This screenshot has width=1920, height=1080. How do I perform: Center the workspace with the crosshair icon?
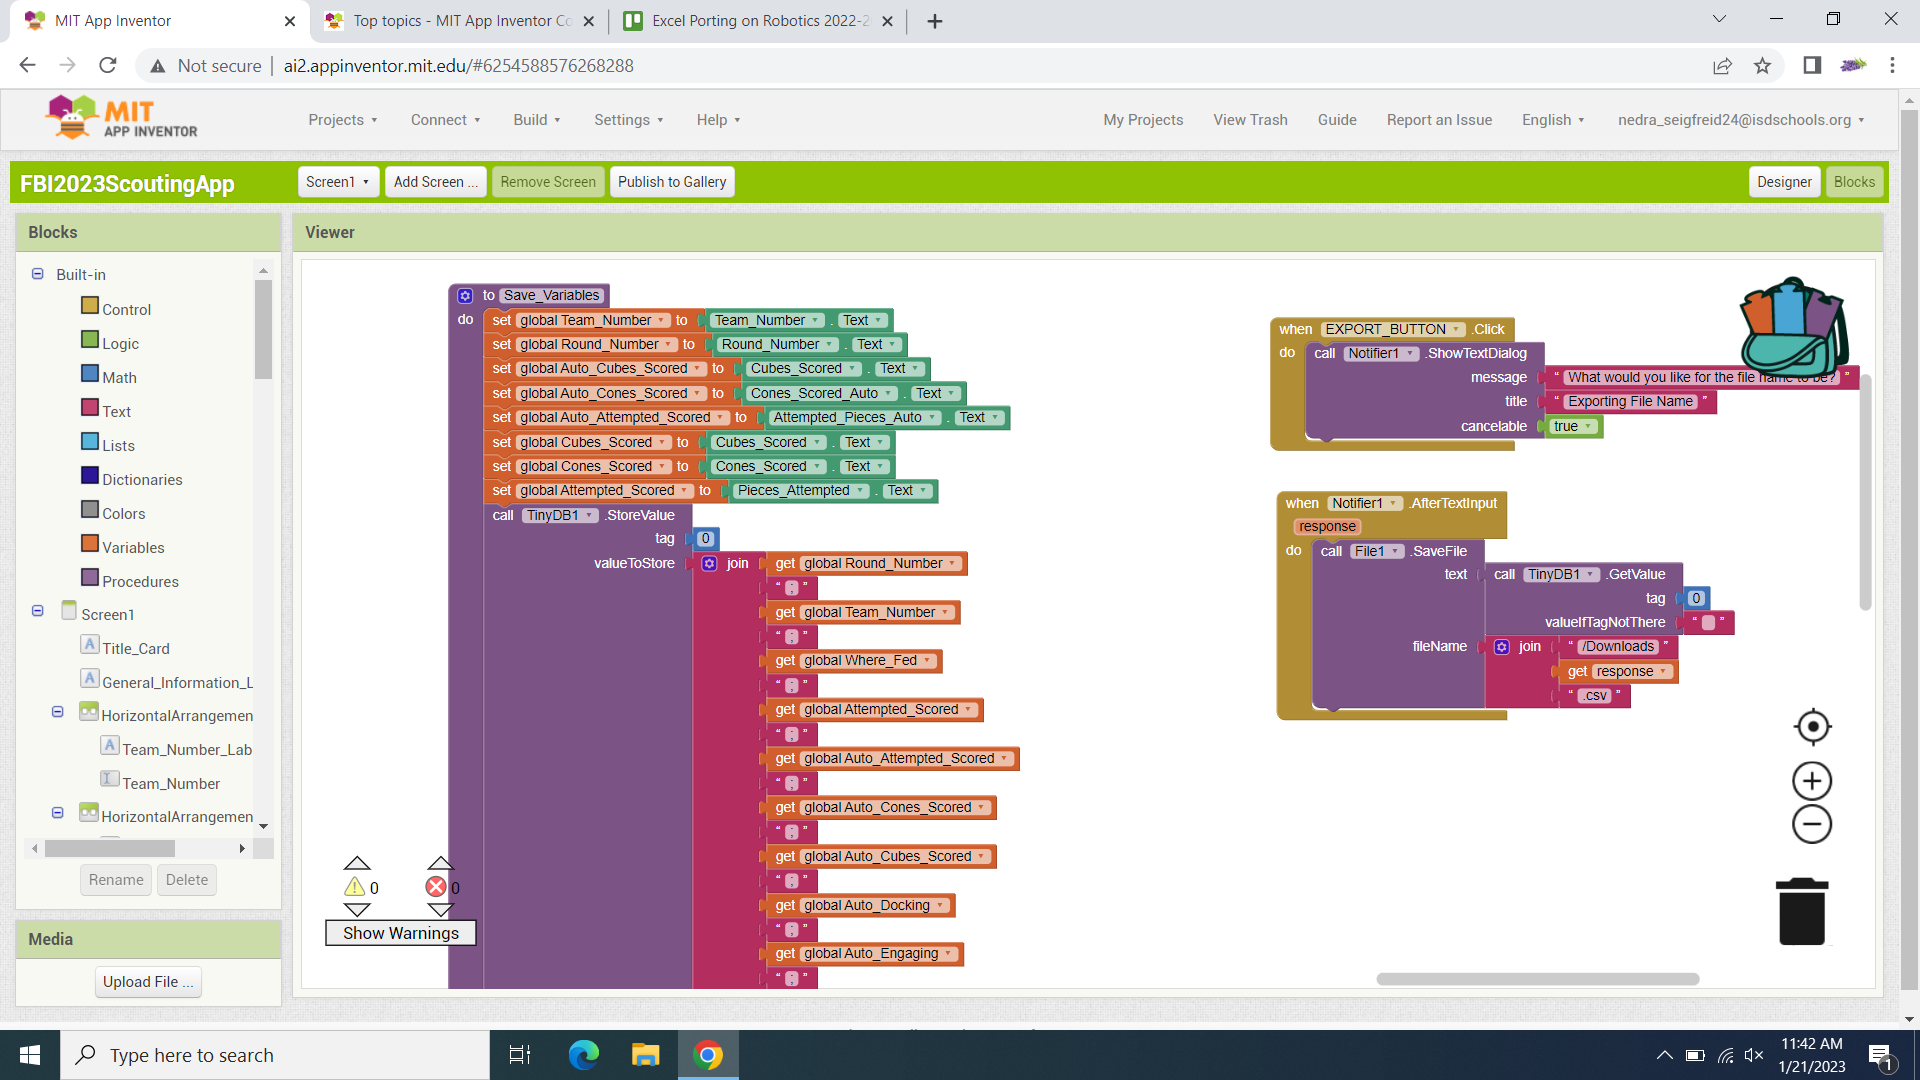(x=1812, y=727)
